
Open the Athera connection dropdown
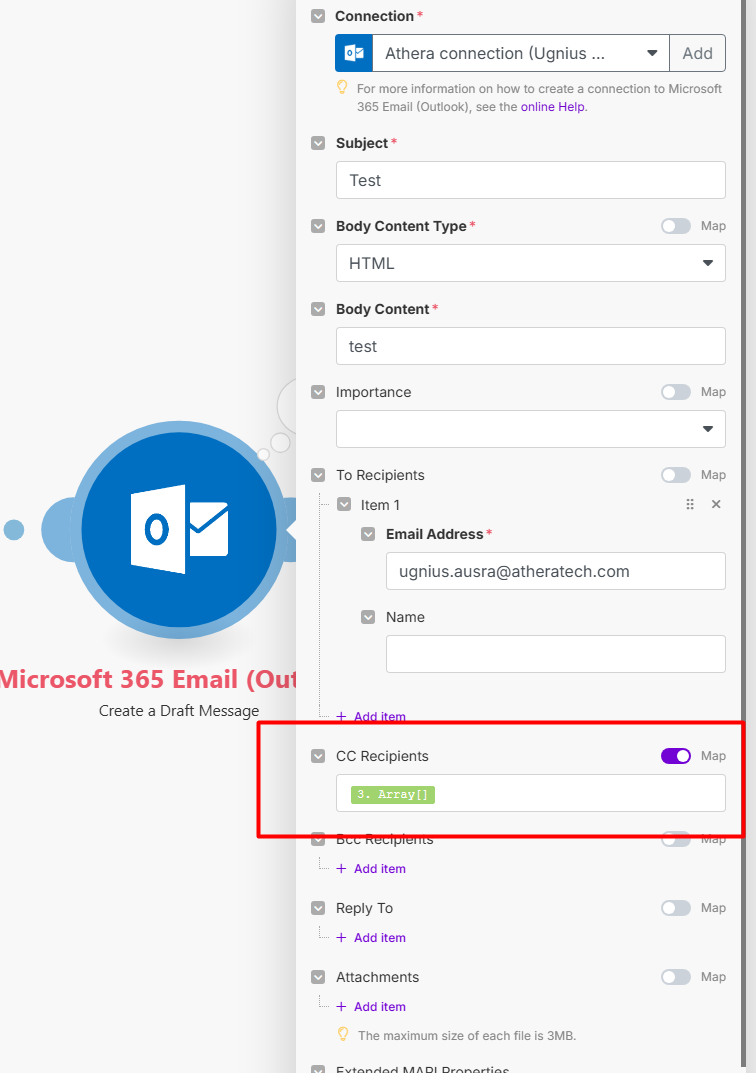point(521,53)
